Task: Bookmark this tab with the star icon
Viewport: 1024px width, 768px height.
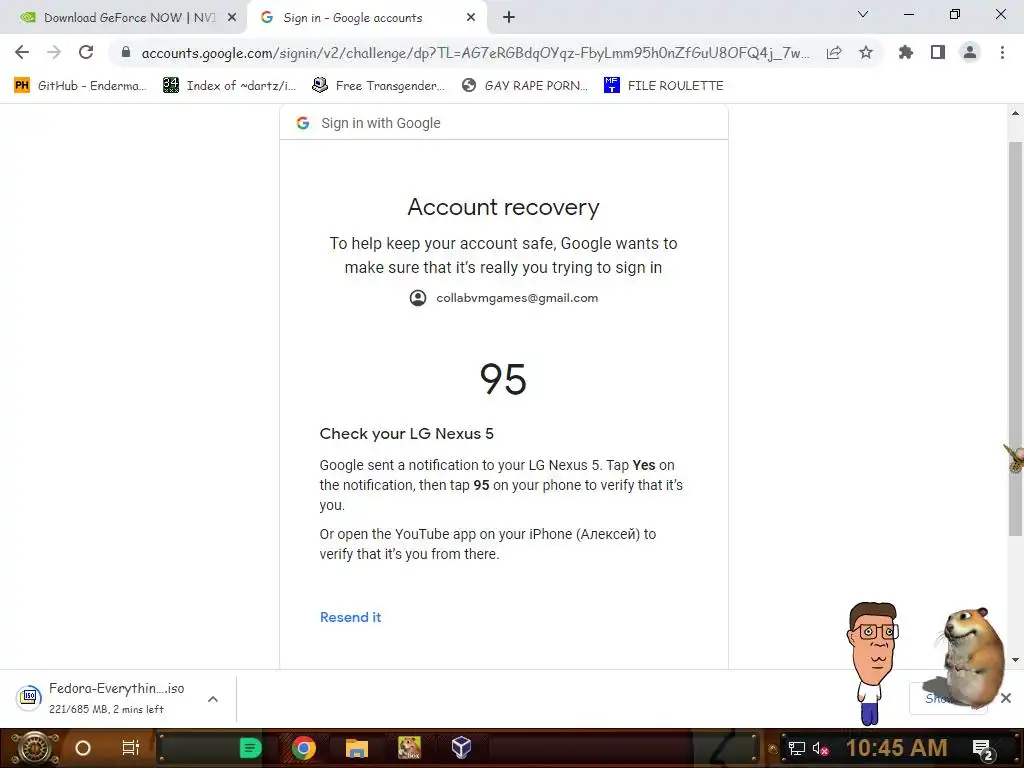Action: (x=866, y=52)
